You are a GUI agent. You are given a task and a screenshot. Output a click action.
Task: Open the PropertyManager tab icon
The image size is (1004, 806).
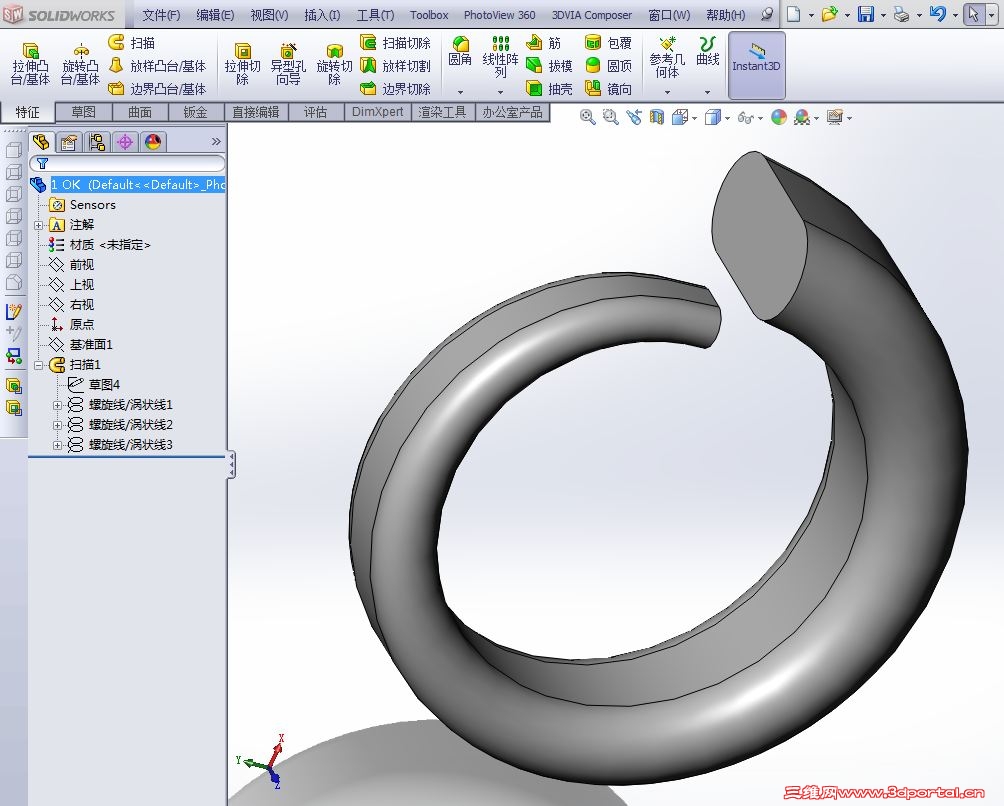(x=69, y=142)
